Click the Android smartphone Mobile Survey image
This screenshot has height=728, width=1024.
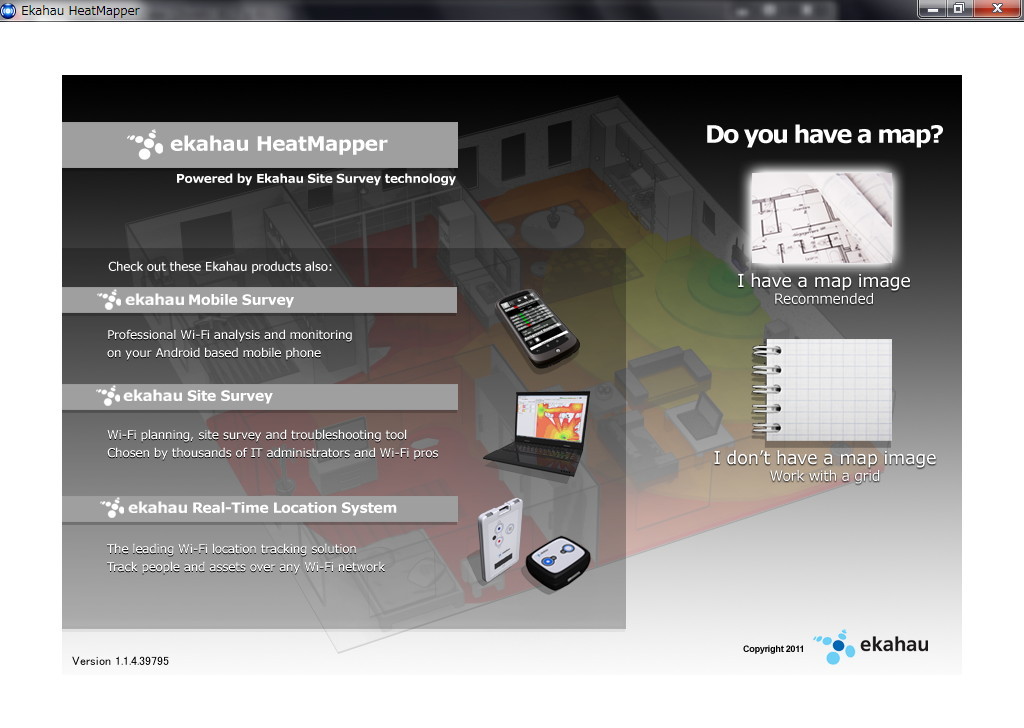pos(537,328)
